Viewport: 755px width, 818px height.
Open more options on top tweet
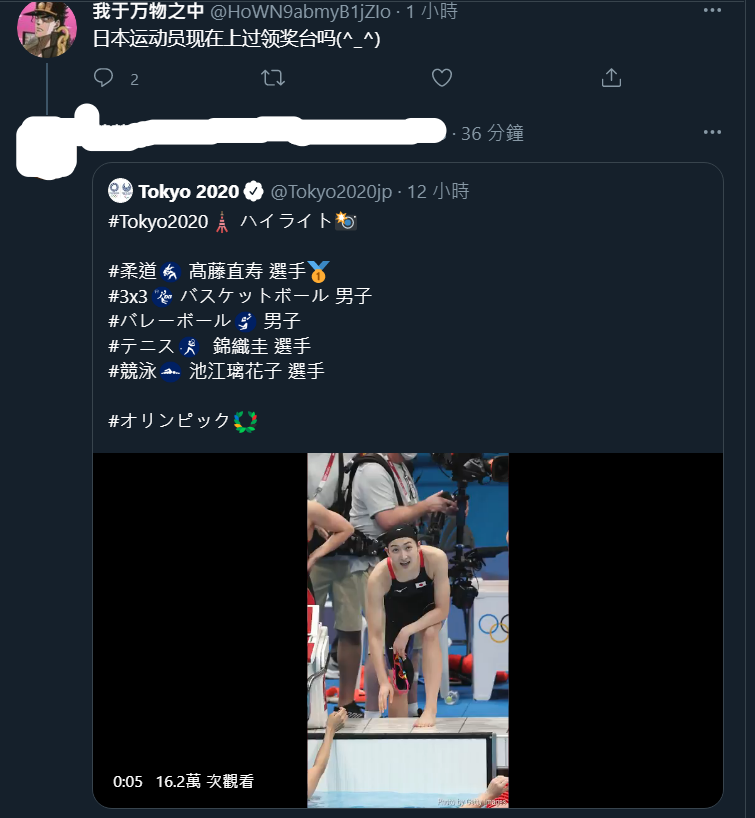[x=712, y=10]
